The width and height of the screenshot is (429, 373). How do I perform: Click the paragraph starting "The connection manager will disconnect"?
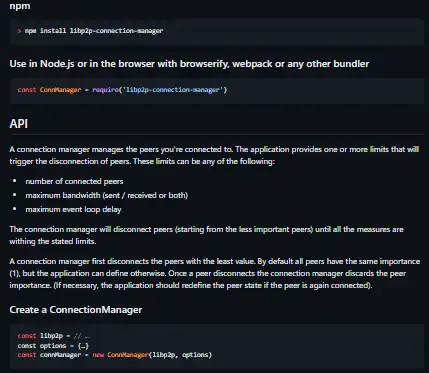click(206, 235)
